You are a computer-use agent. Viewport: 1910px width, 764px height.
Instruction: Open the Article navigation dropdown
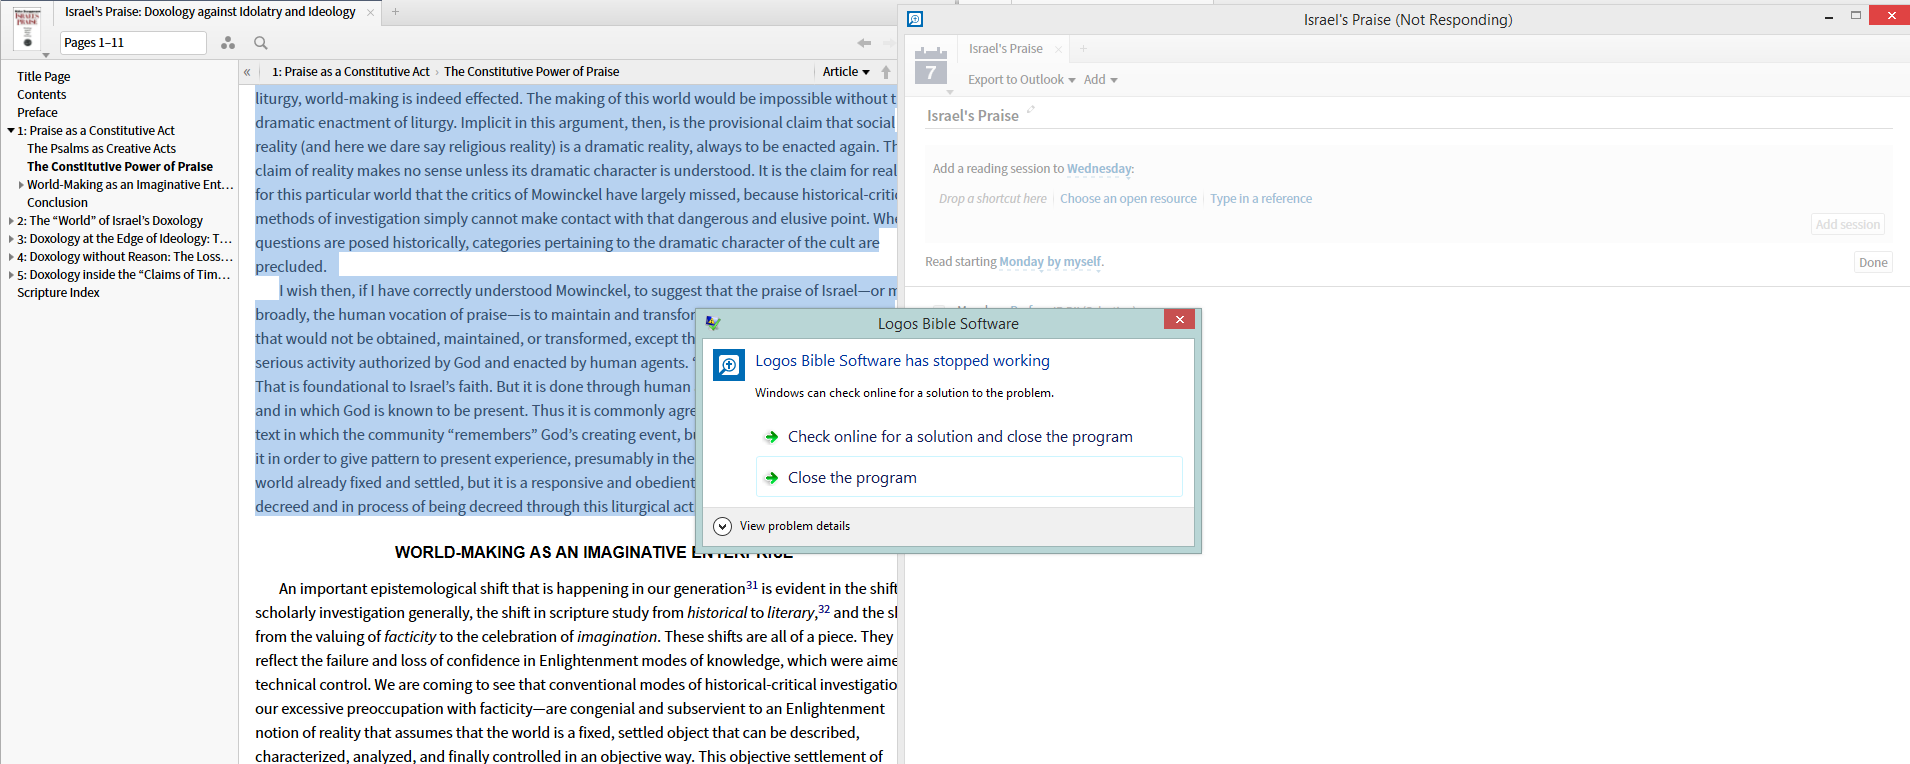(x=846, y=72)
